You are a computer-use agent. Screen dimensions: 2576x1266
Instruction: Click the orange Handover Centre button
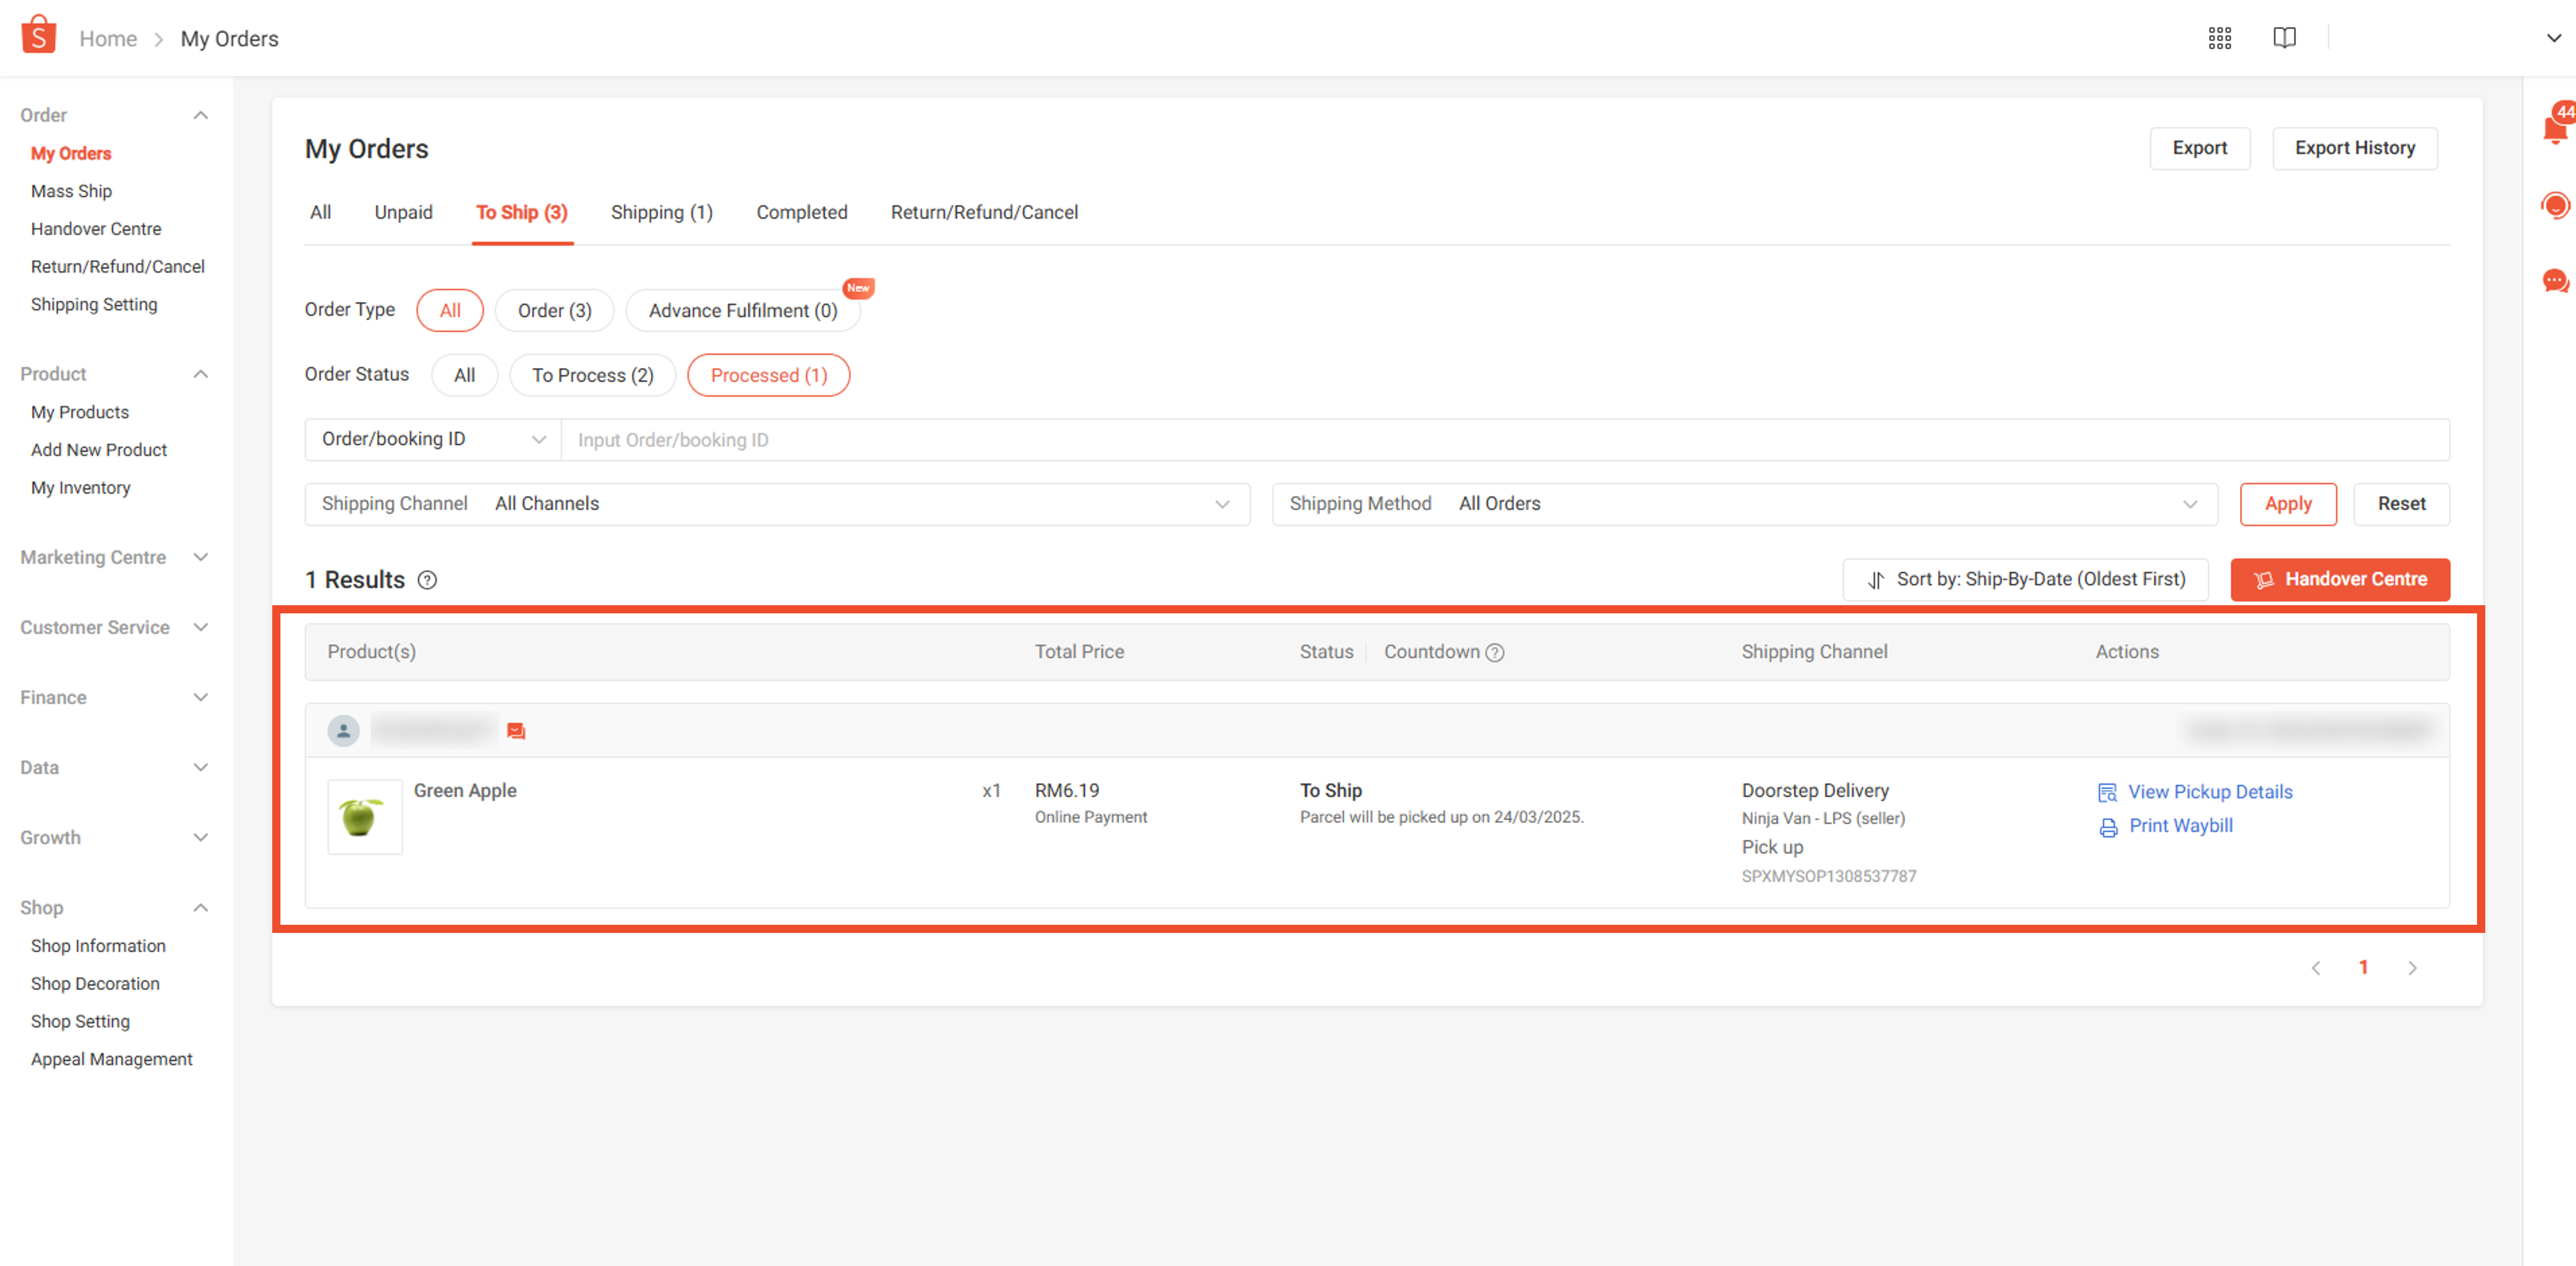coord(2339,580)
